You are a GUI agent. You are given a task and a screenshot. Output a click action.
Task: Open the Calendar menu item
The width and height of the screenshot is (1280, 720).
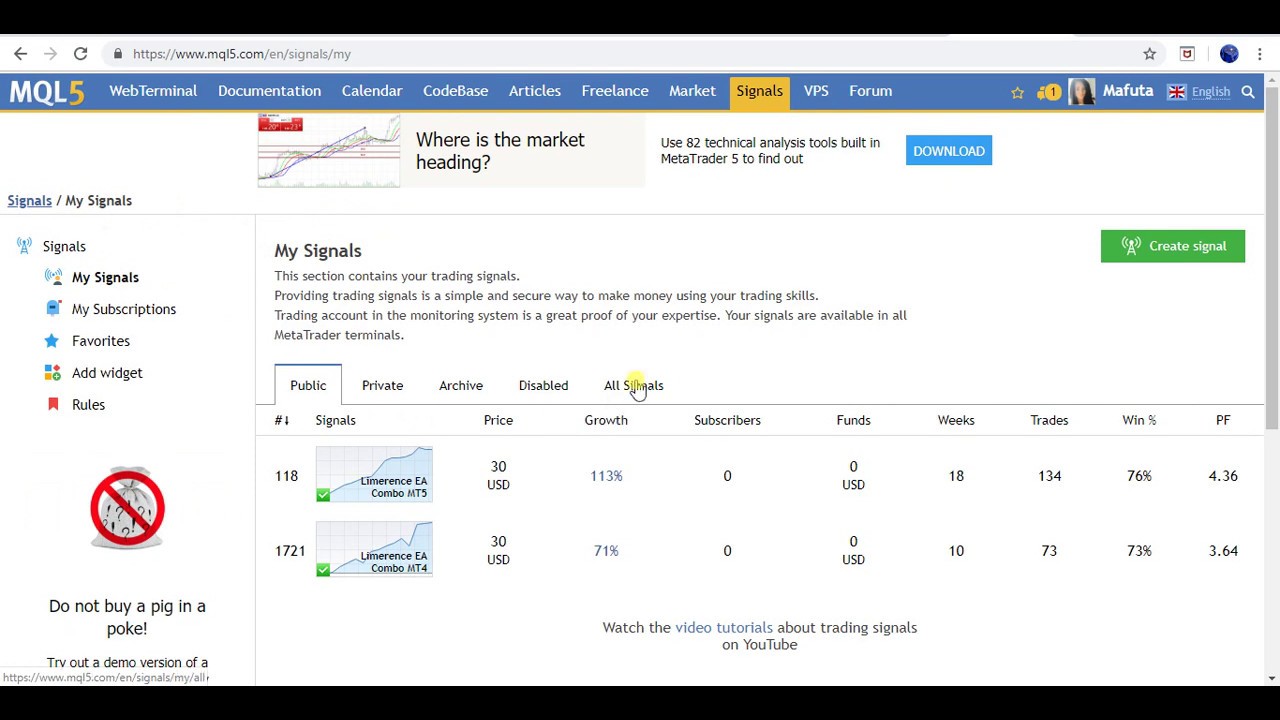tap(372, 91)
